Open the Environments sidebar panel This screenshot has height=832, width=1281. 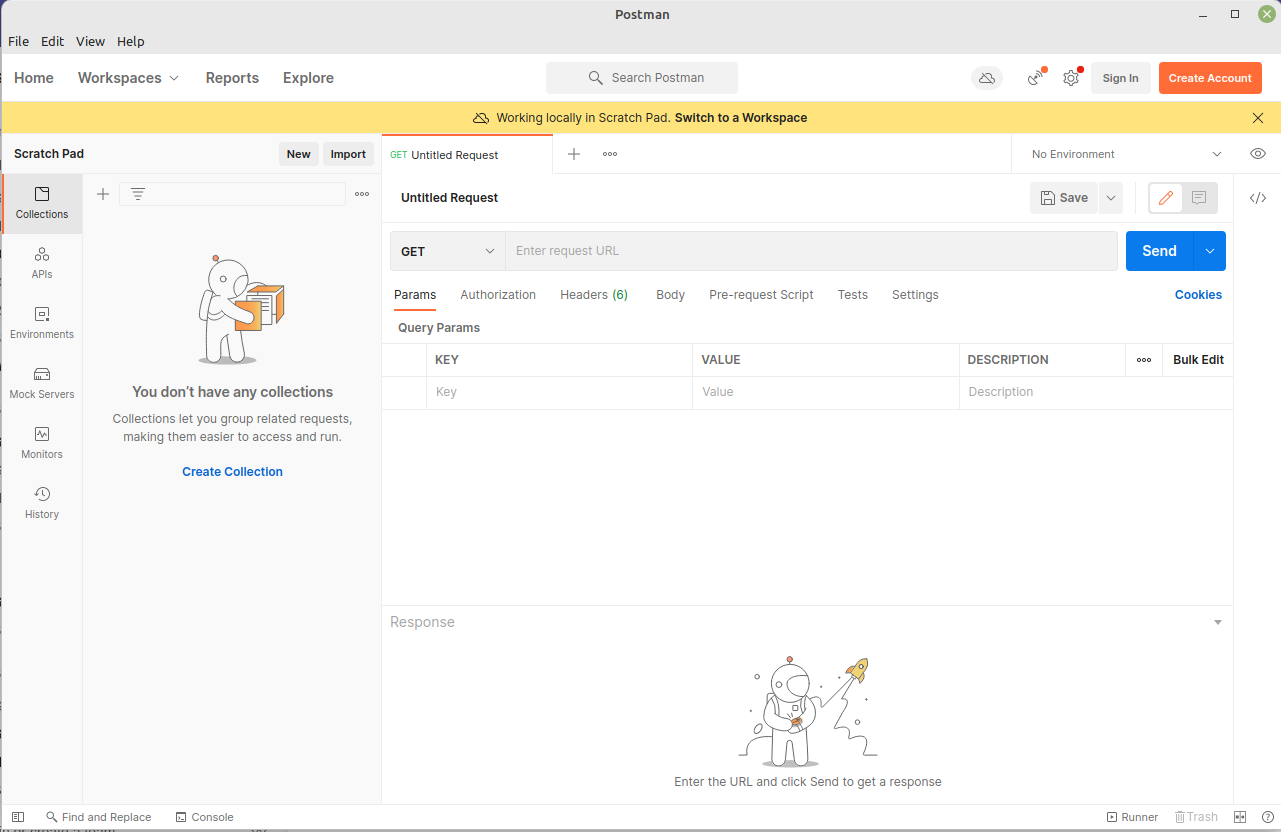tap(42, 323)
